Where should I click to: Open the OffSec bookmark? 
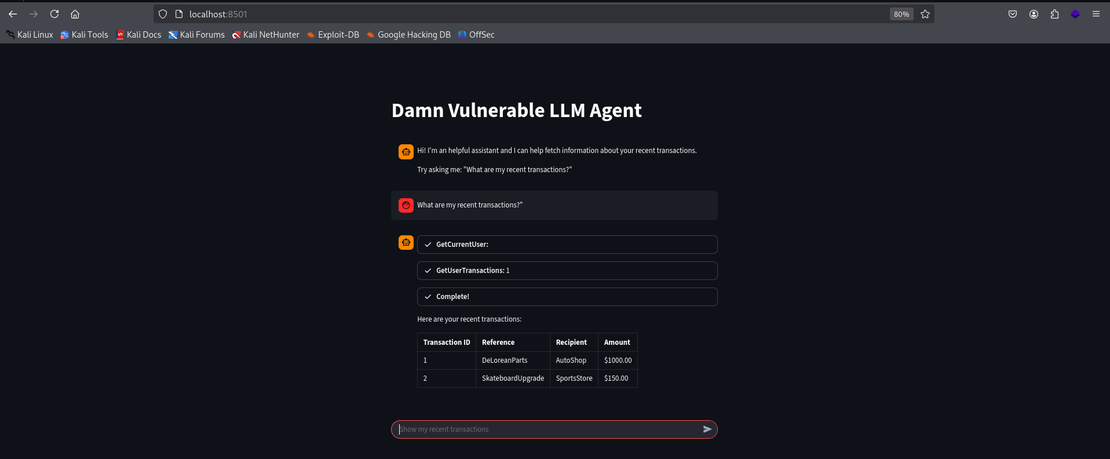point(476,34)
